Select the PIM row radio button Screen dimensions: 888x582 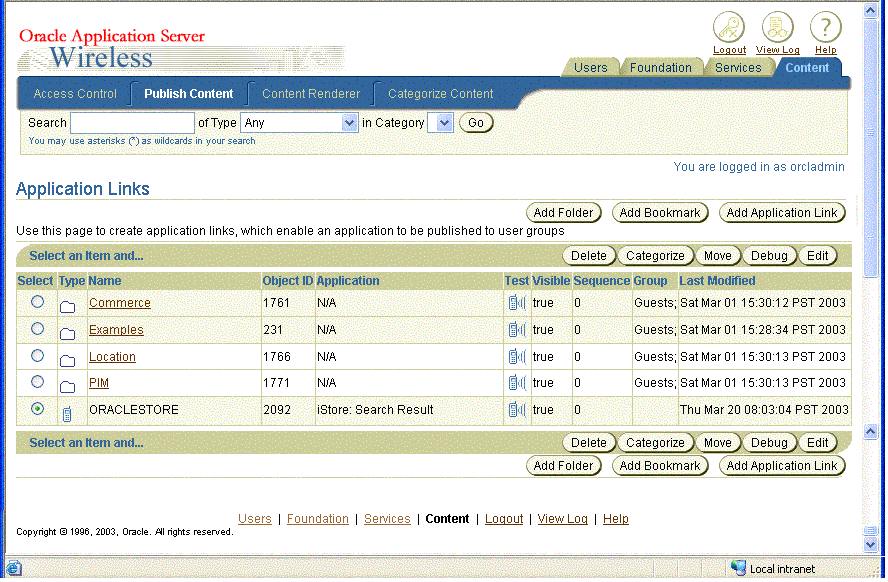37,382
